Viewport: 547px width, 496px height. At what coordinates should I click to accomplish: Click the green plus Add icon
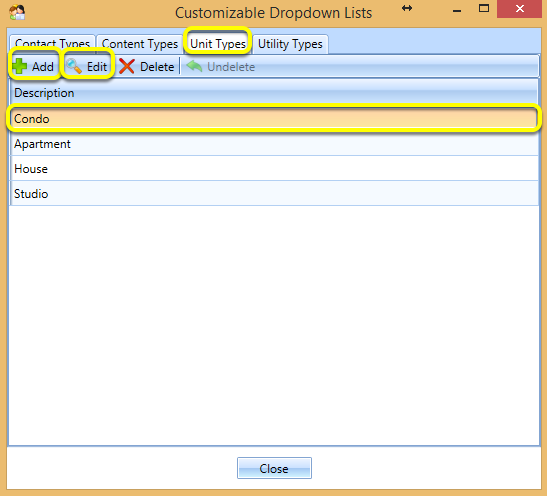tap(20, 66)
